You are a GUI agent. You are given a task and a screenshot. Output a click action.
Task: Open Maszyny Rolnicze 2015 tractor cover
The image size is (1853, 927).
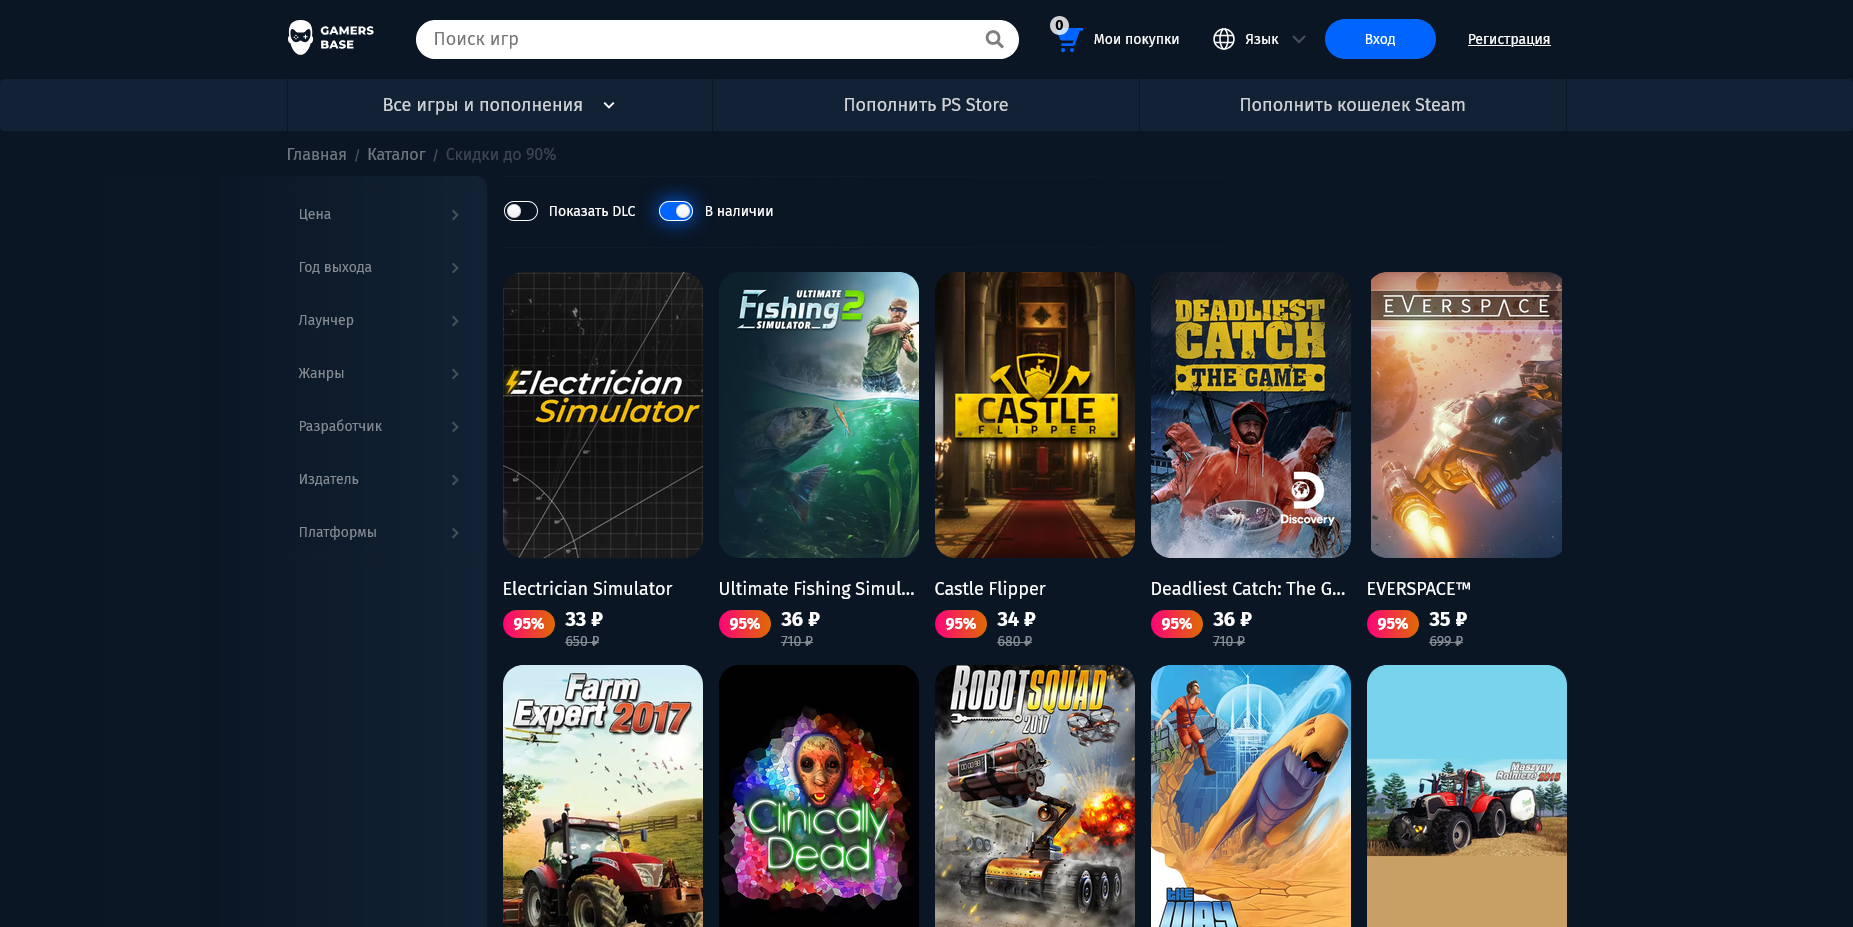coord(1467,796)
